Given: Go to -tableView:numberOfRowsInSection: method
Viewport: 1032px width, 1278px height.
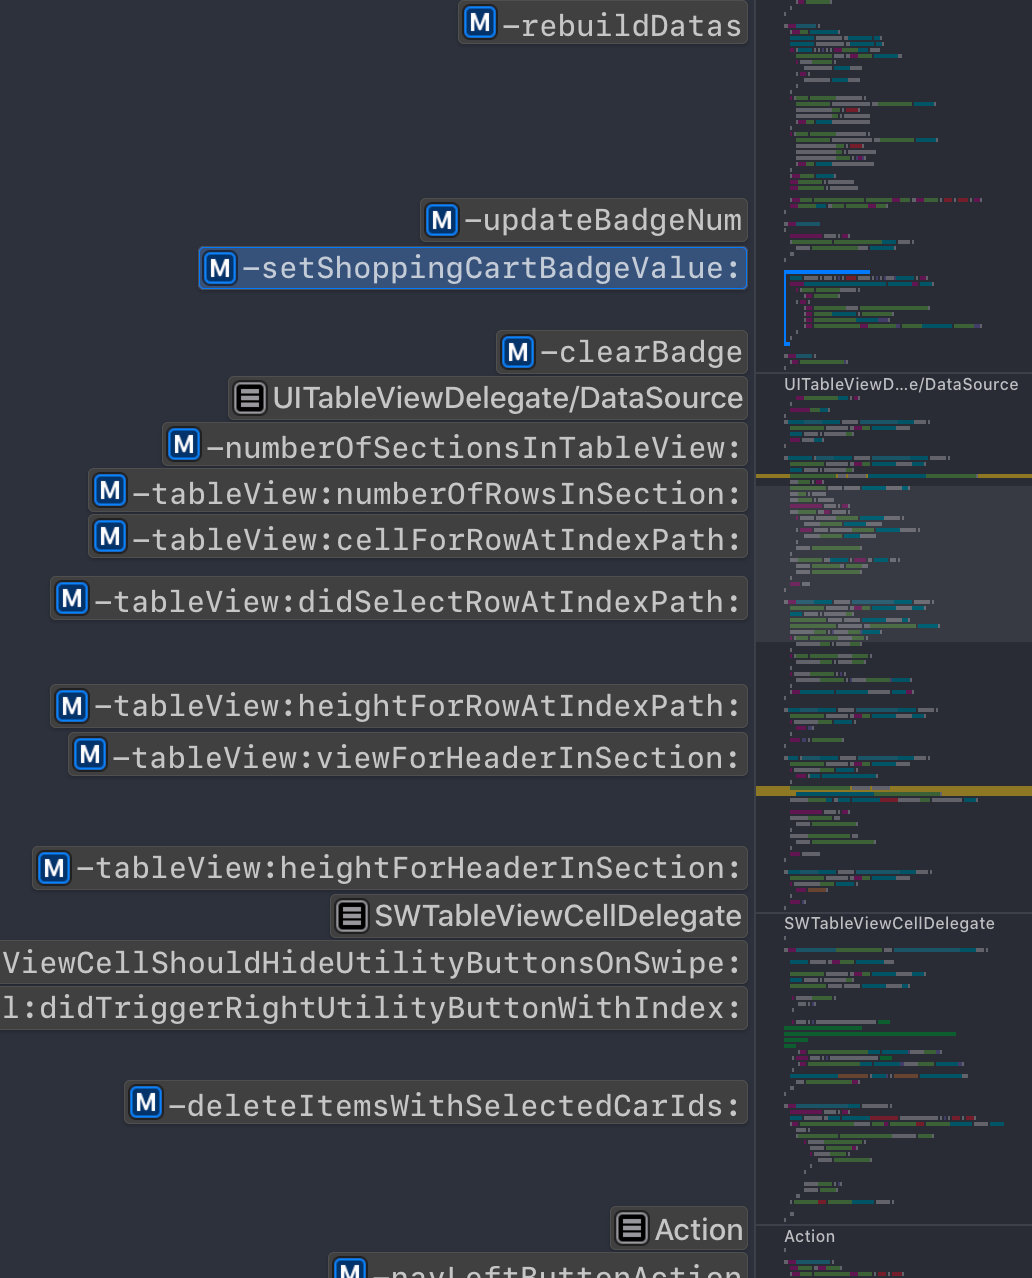Looking at the screenshot, I should [418, 492].
